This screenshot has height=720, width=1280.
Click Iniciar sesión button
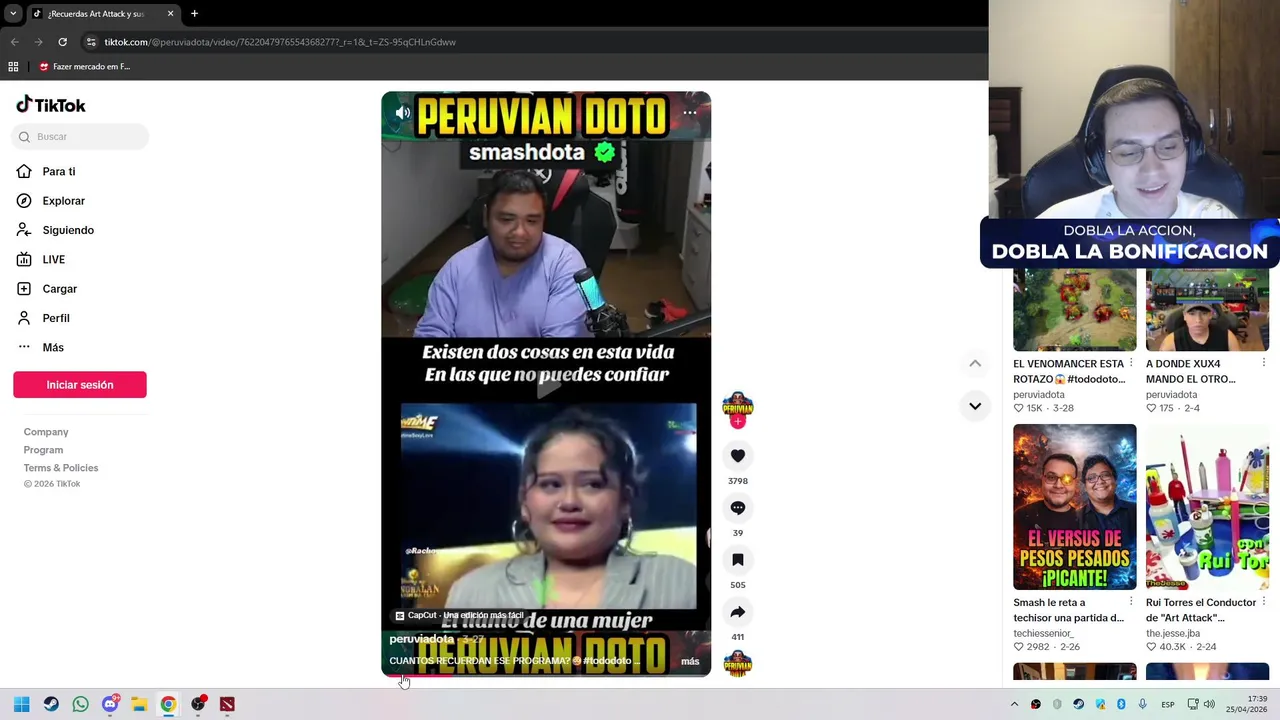click(80, 385)
